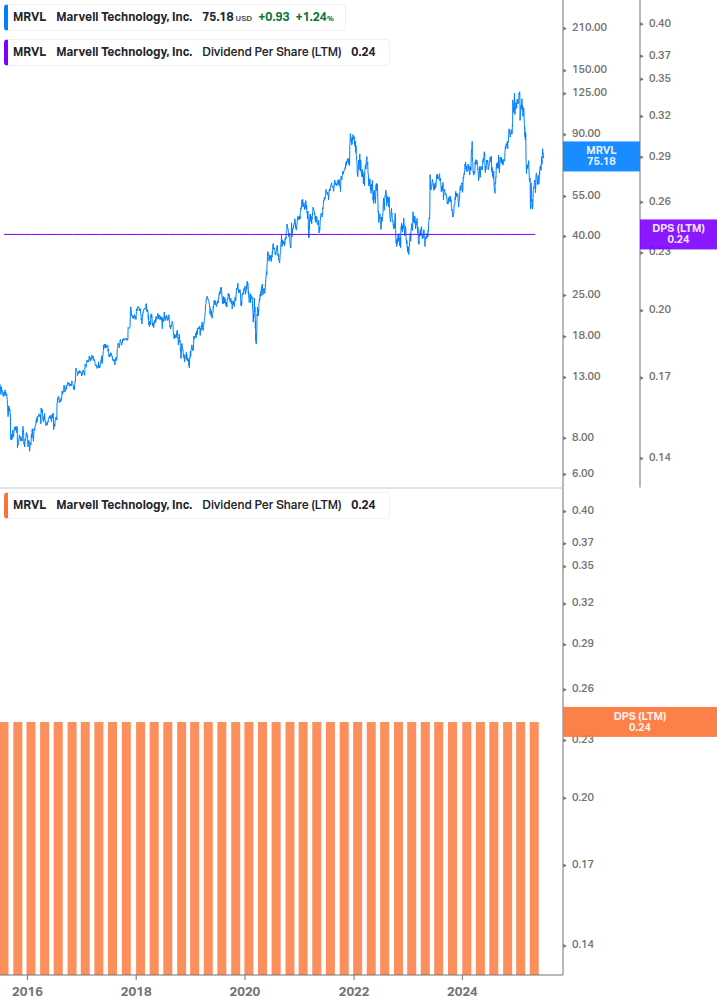Click the 210.00 price axis label

589,28
